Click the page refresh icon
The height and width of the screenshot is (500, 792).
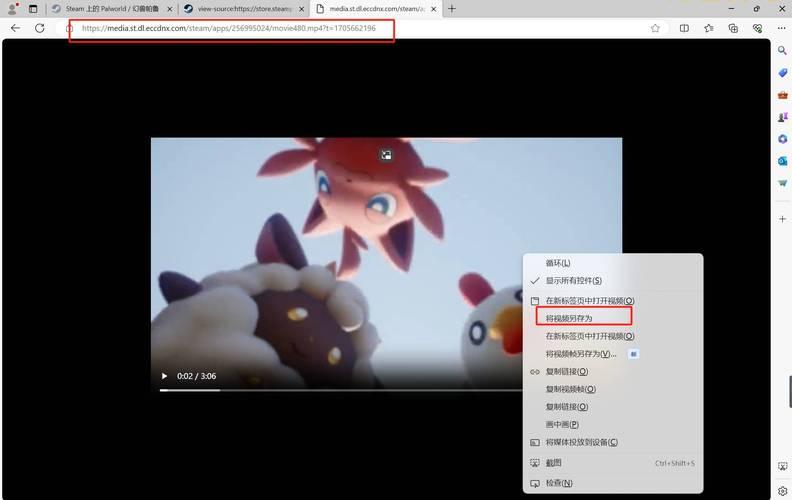pyautogui.click(x=40, y=28)
